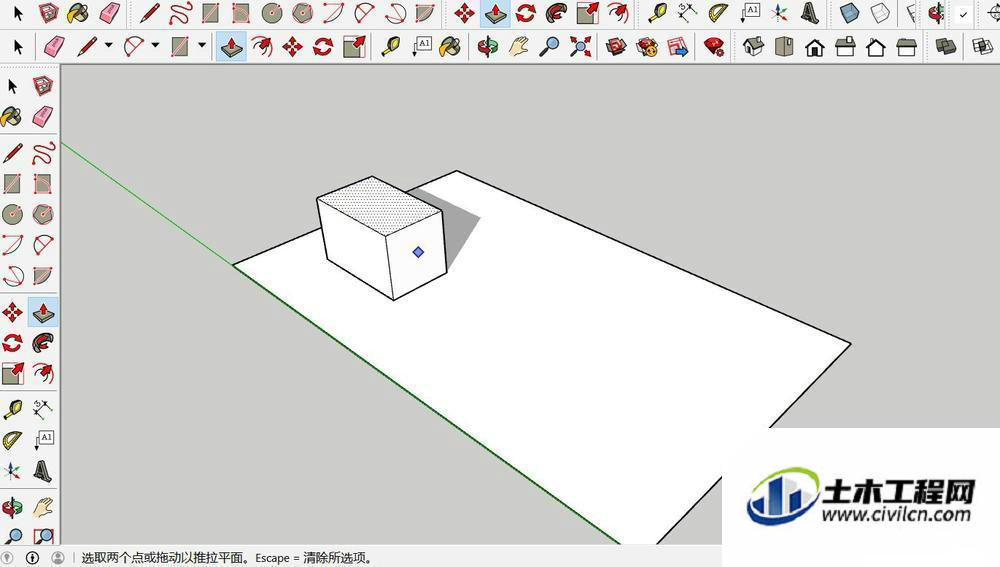Open the Line tool dropdown arrow

point(108,46)
